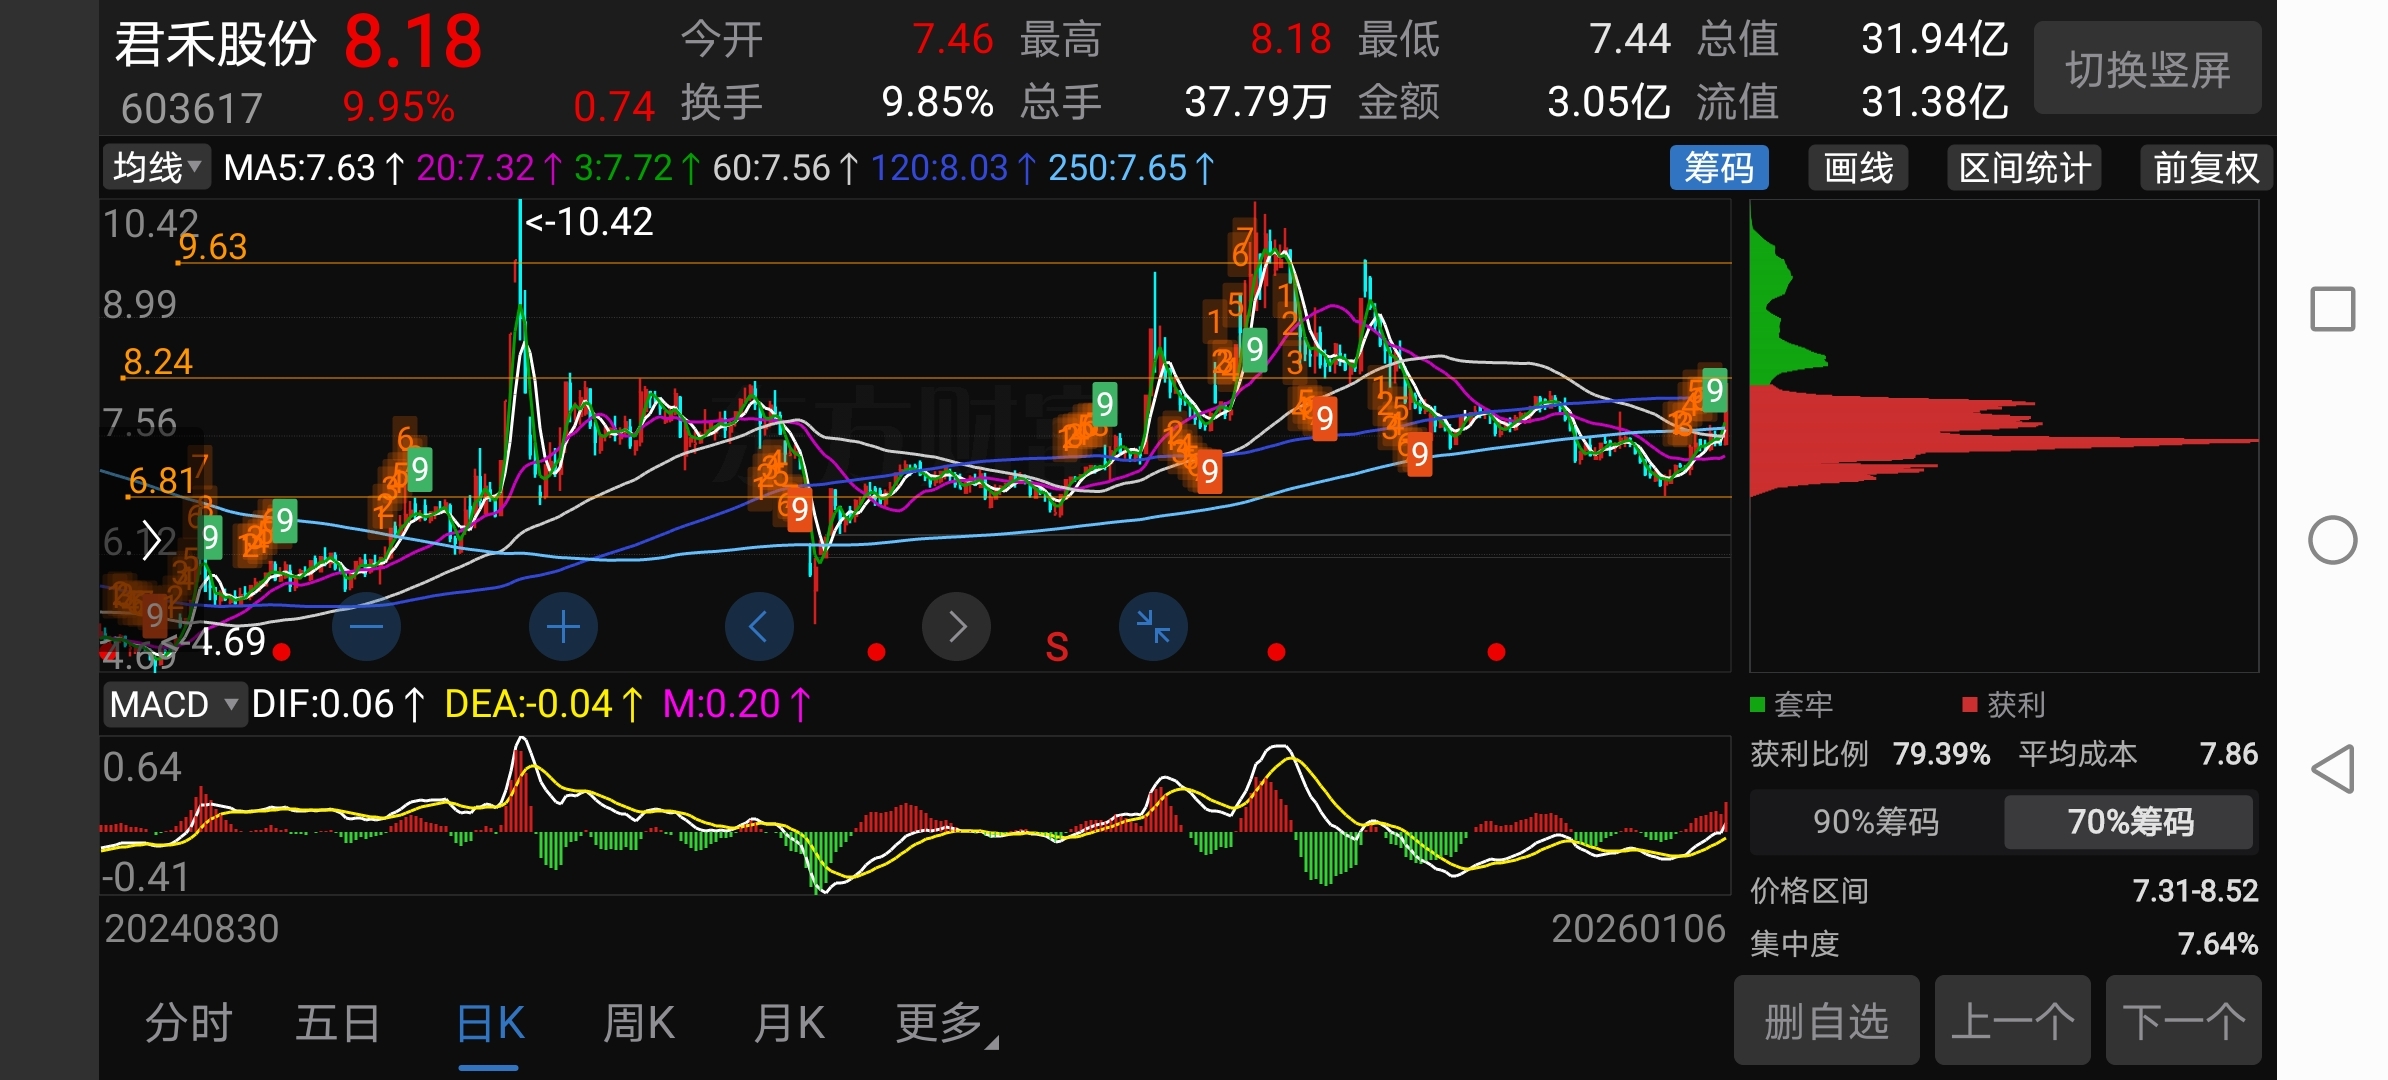
Task: Expand left side panel chevron
Action: [151, 541]
